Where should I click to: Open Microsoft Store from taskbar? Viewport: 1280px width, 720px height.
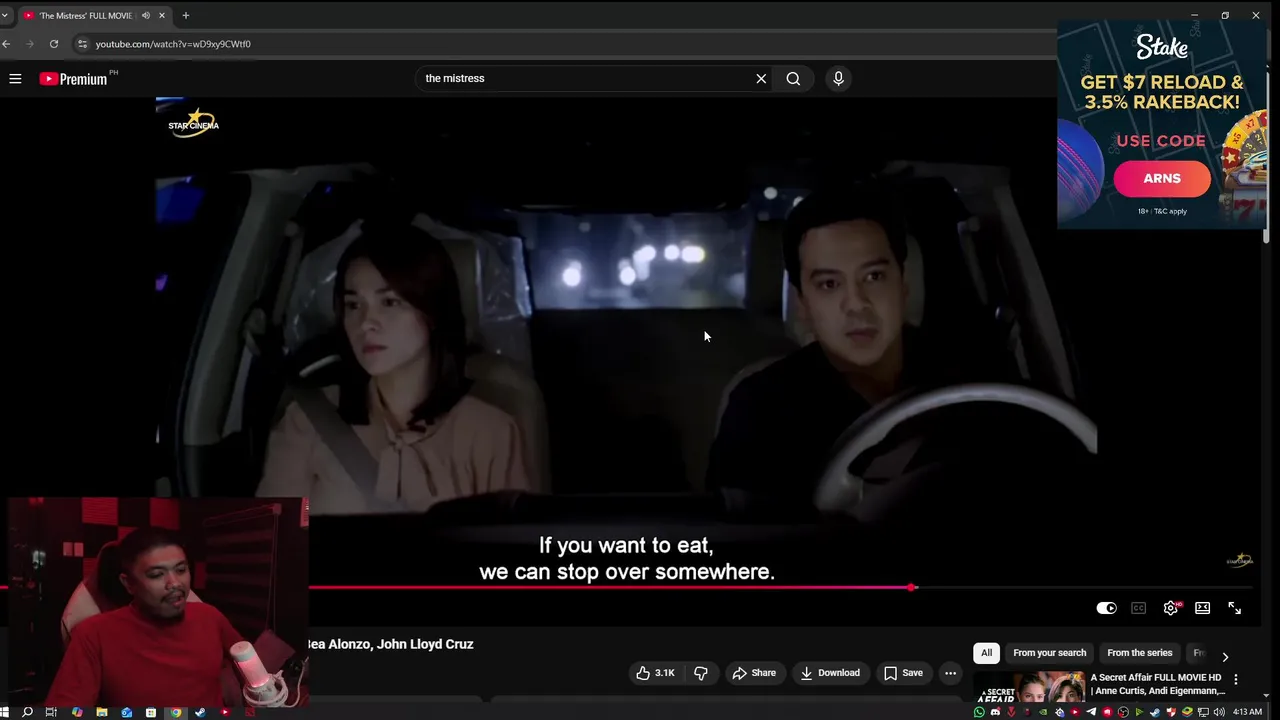click(x=151, y=712)
